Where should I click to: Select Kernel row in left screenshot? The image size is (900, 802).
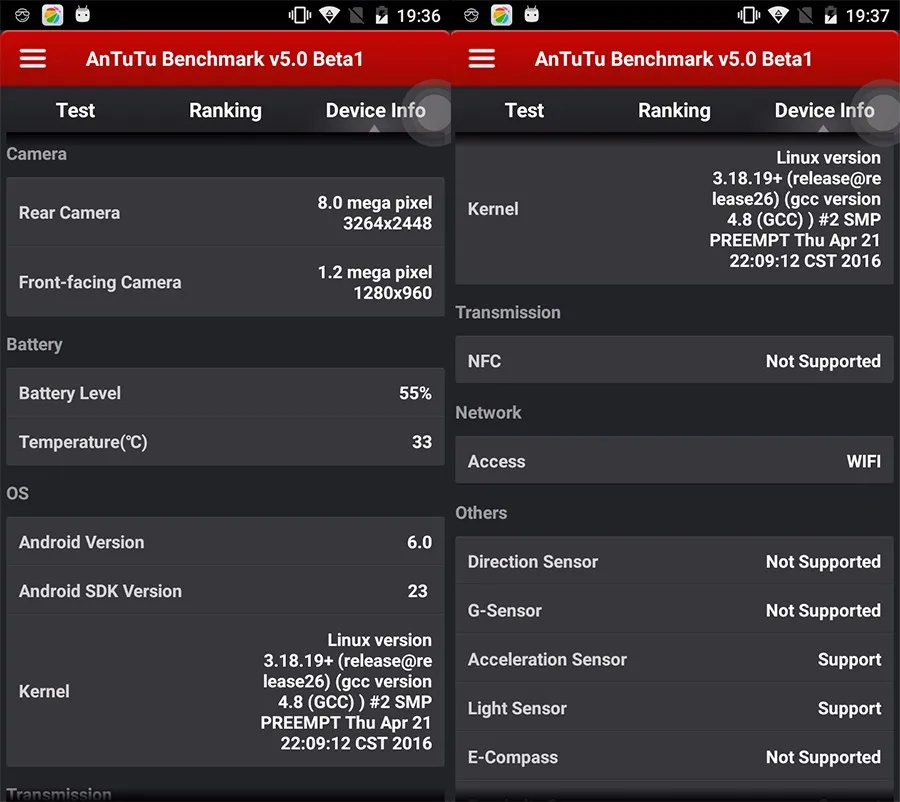[x=225, y=691]
